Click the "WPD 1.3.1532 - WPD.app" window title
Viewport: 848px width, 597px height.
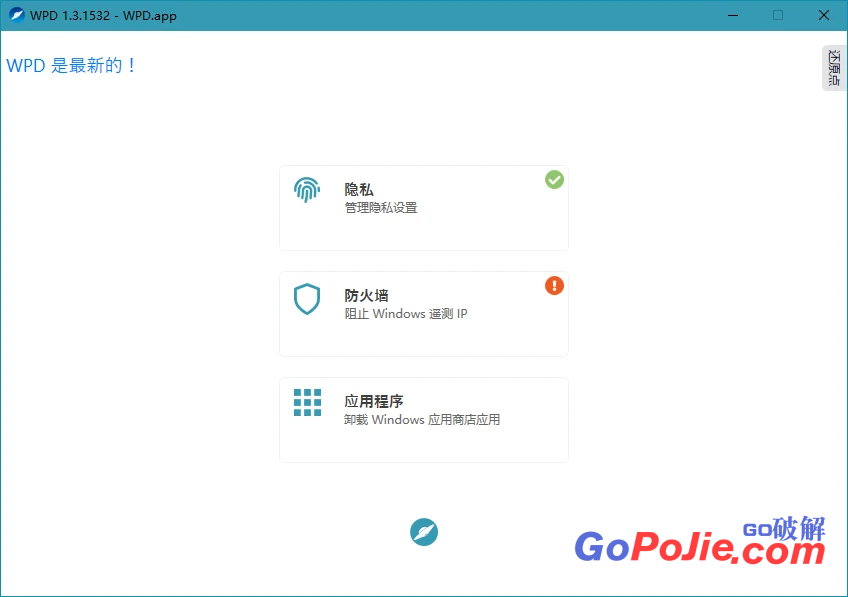[x=103, y=16]
